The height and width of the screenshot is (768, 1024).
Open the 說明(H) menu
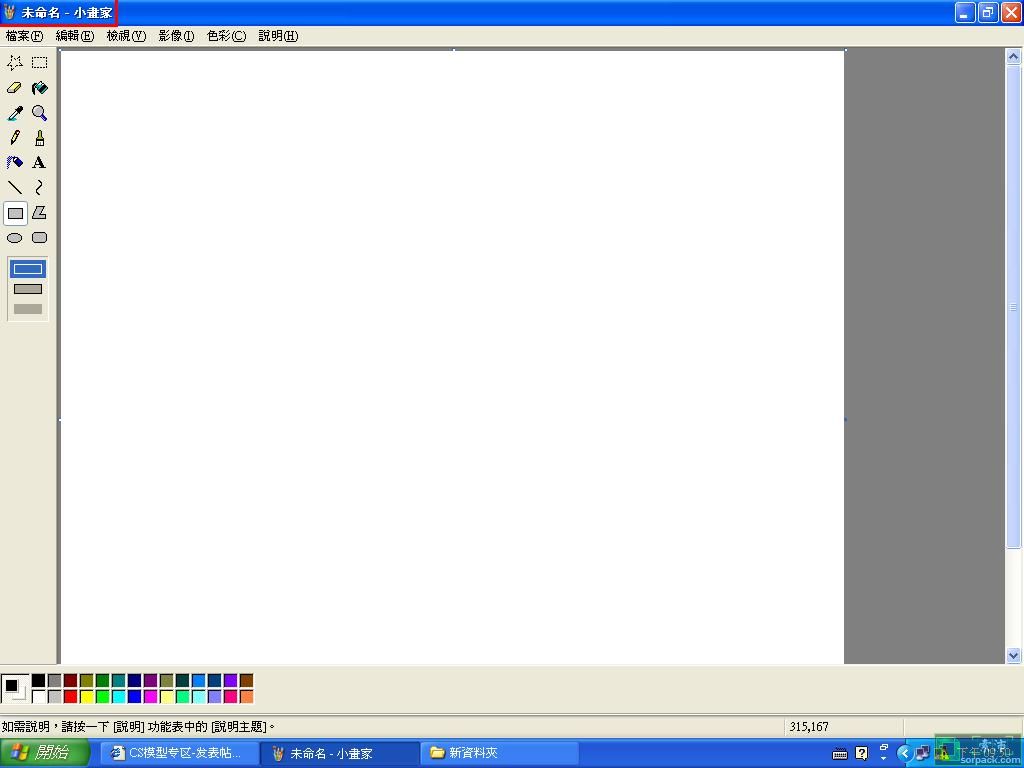pos(278,36)
